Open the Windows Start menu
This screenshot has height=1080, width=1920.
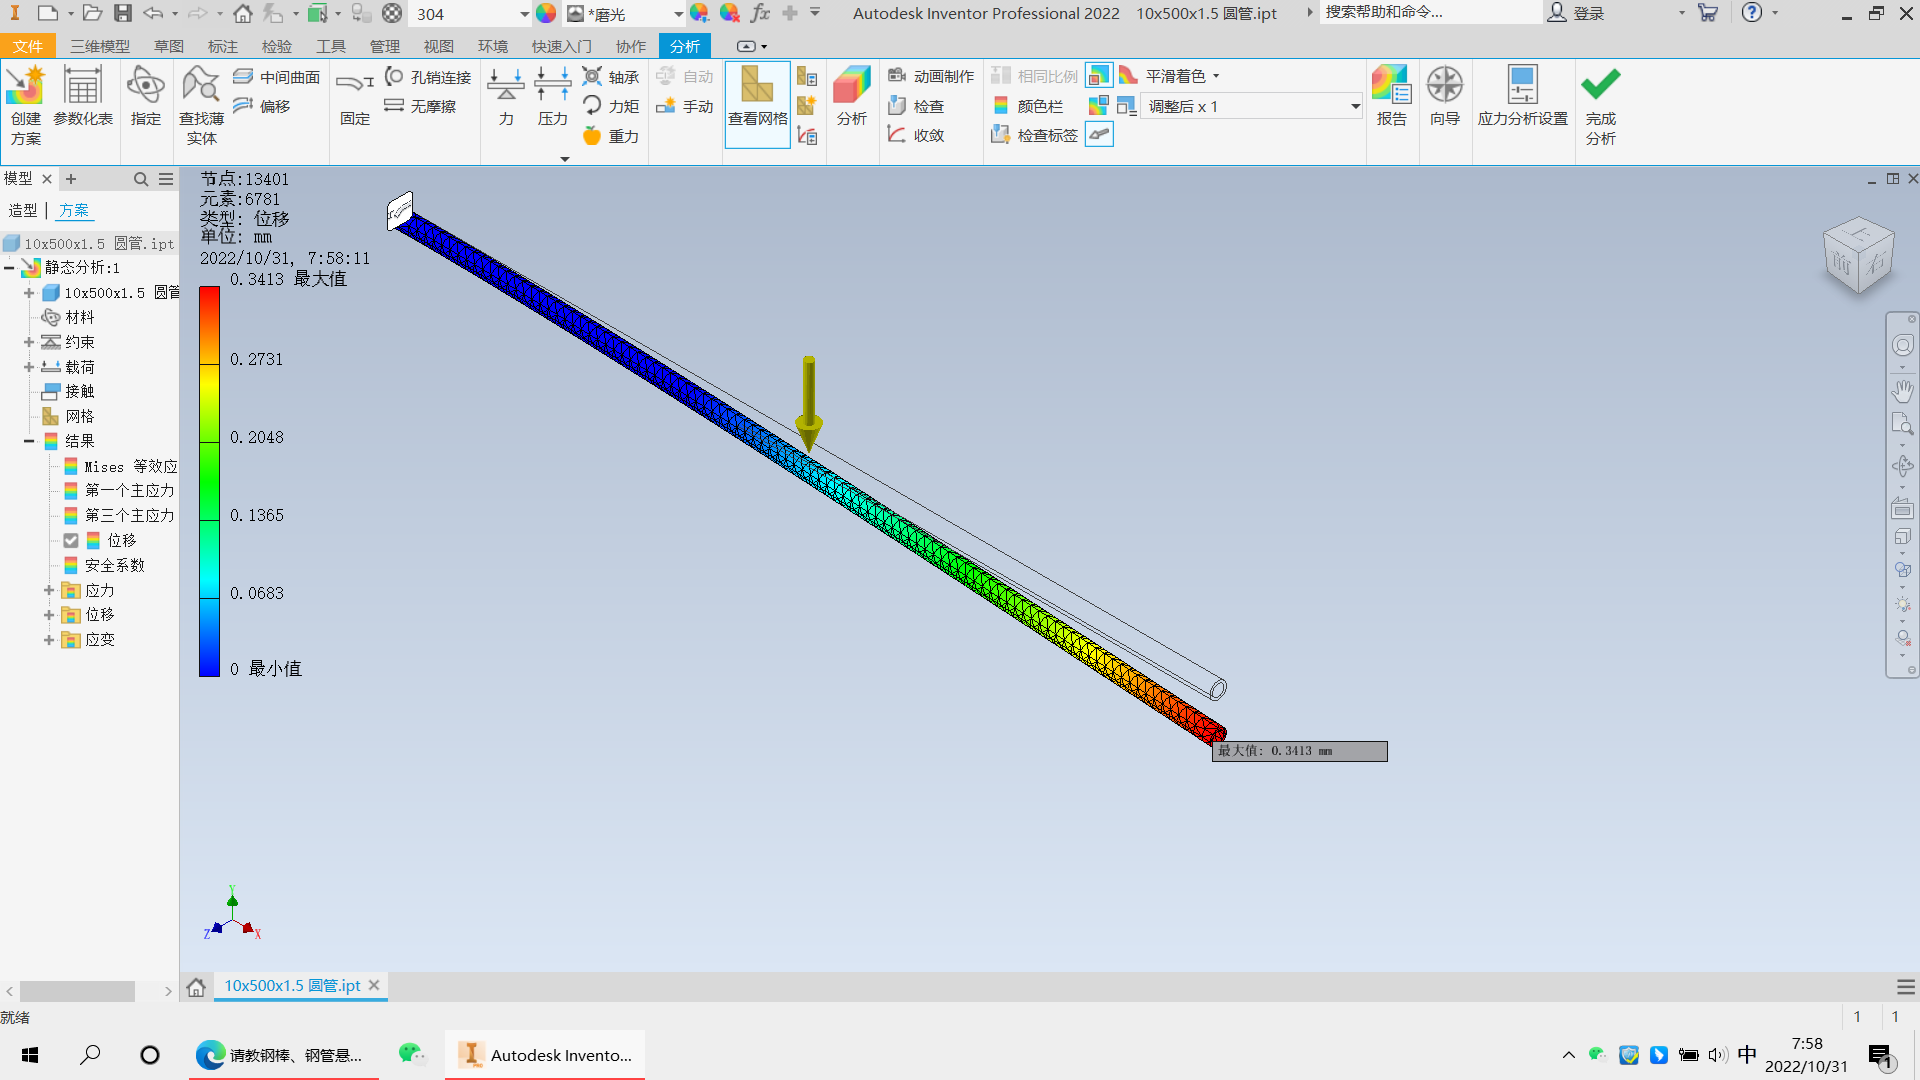coord(30,1055)
